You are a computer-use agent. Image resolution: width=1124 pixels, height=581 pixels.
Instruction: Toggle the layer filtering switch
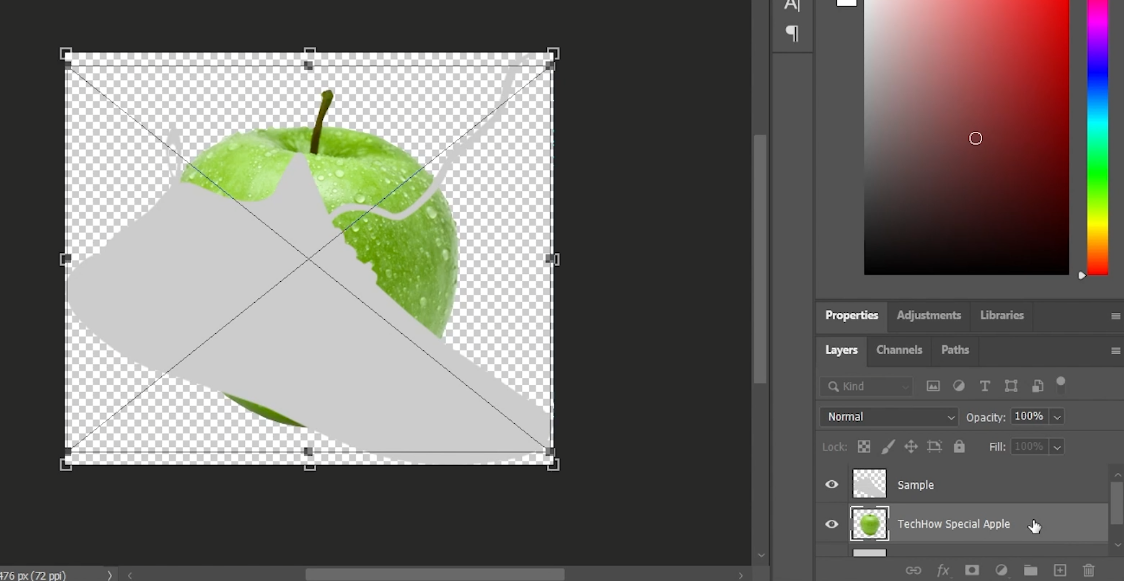1061,383
